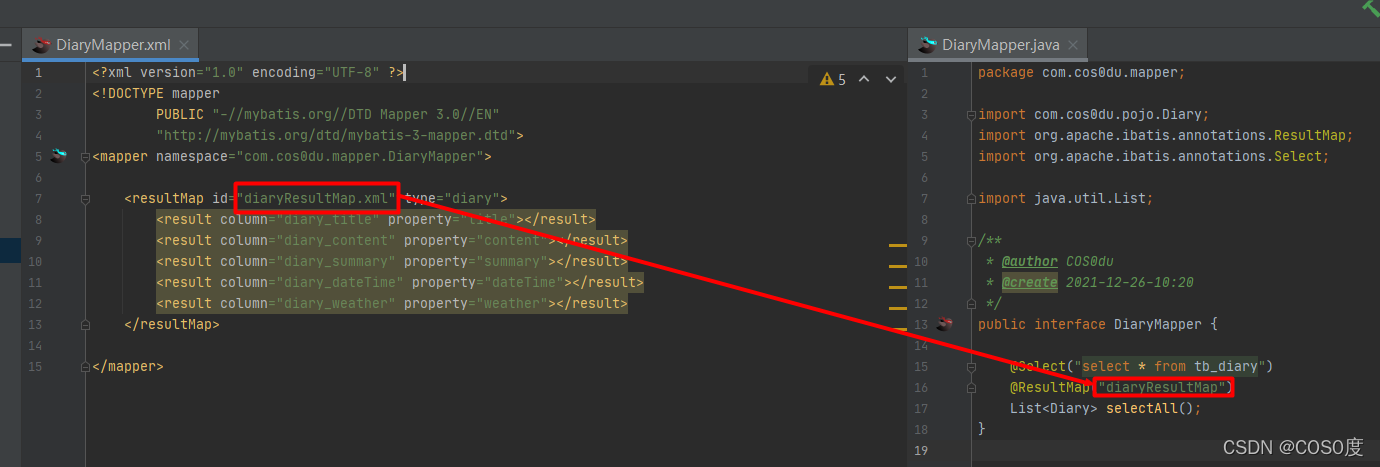Click Select in the ibatis annotations import
1380x467 pixels.
(x=1298, y=157)
